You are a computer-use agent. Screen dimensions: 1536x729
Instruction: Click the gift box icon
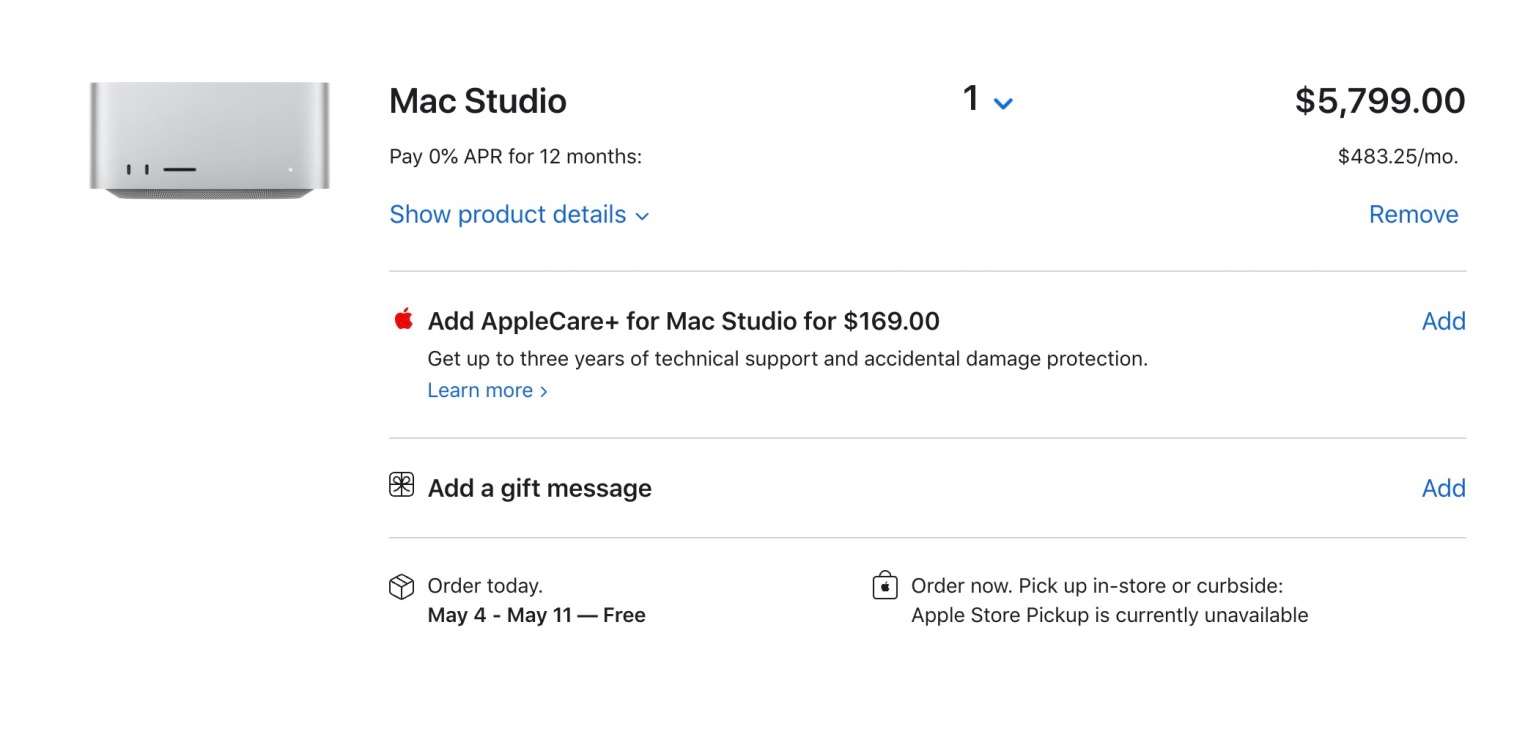point(401,486)
